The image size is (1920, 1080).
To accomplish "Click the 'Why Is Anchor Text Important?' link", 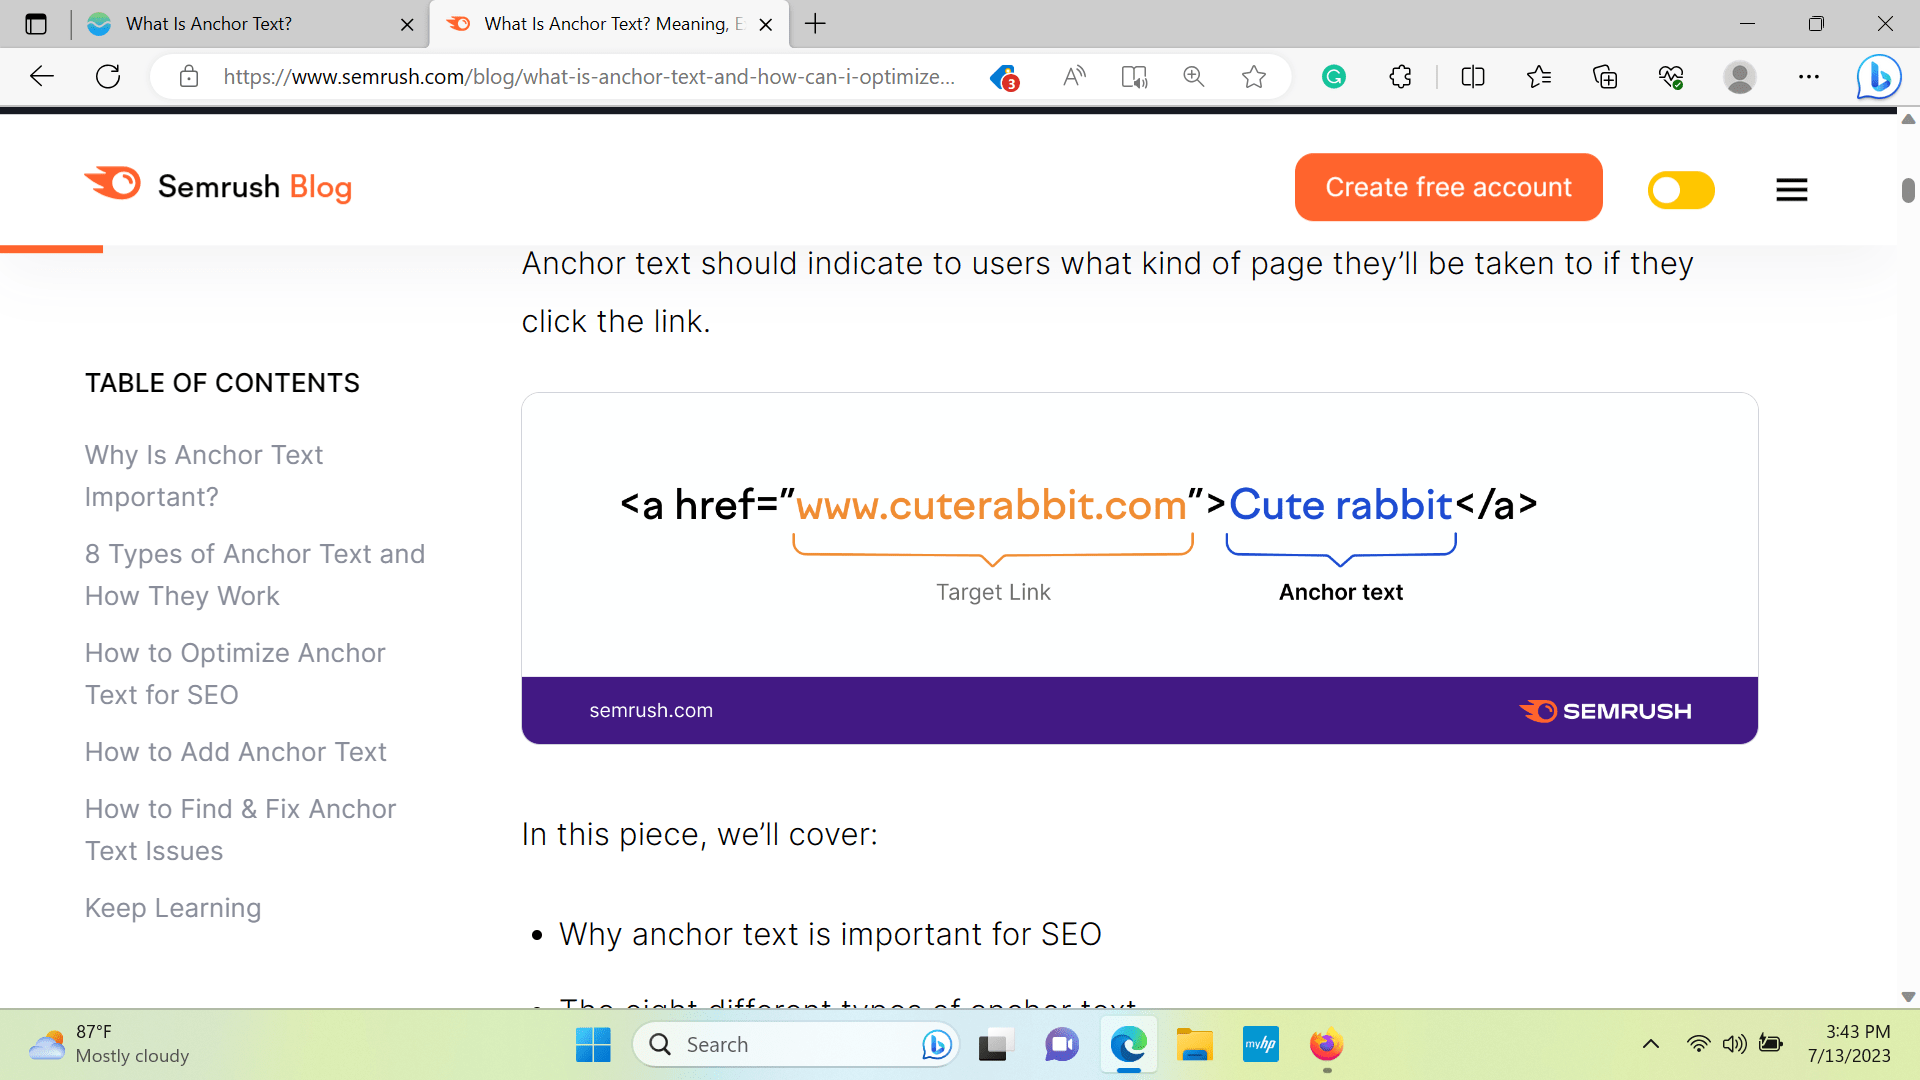I will pos(204,476).
